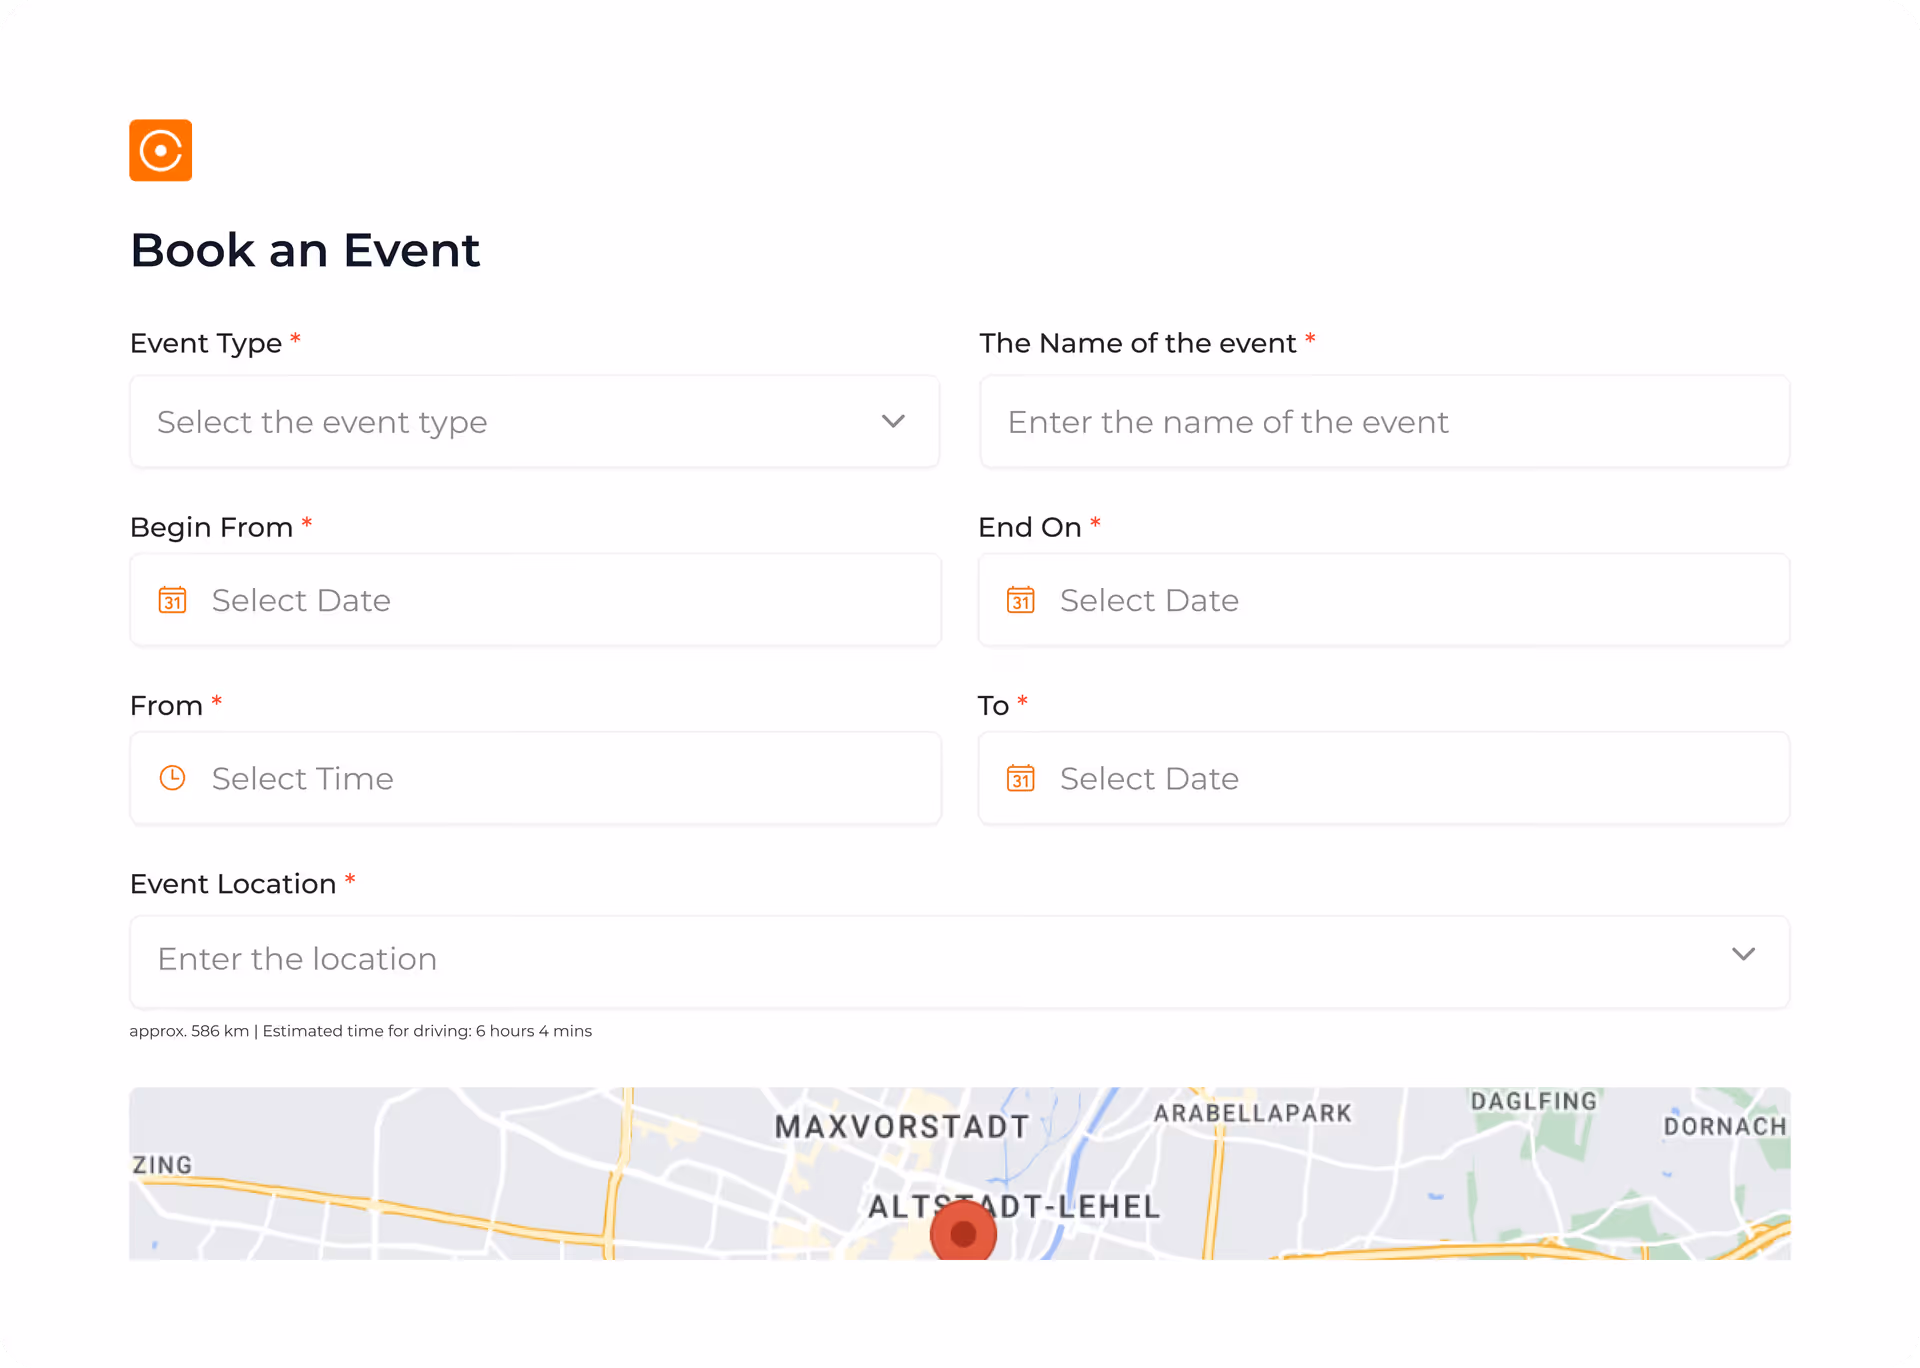Click the red location pin on map

963,1232
